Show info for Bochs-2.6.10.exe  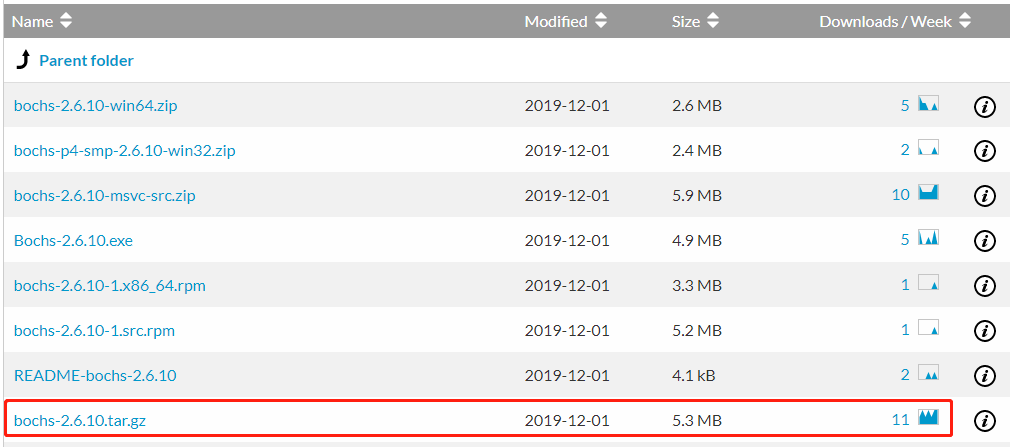(x=984, y=241)
